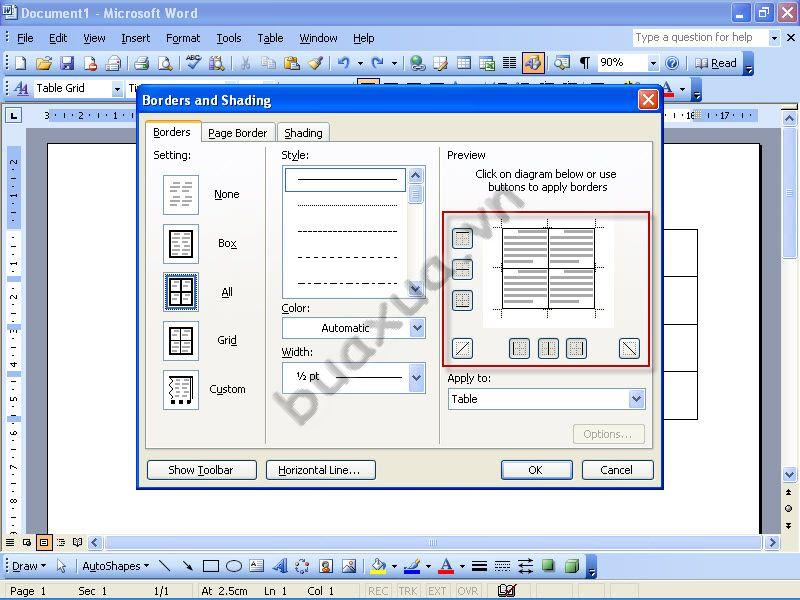Click the Fill Color paint bucket swatch
Viewport: 800px width, 600px height.
378,566
